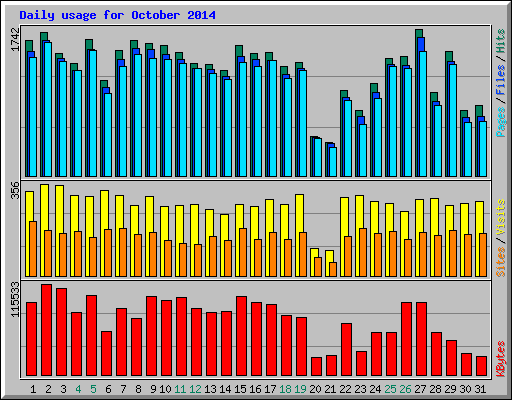
Task: Click day 1 on the x-axis
Action: [33, 389]
